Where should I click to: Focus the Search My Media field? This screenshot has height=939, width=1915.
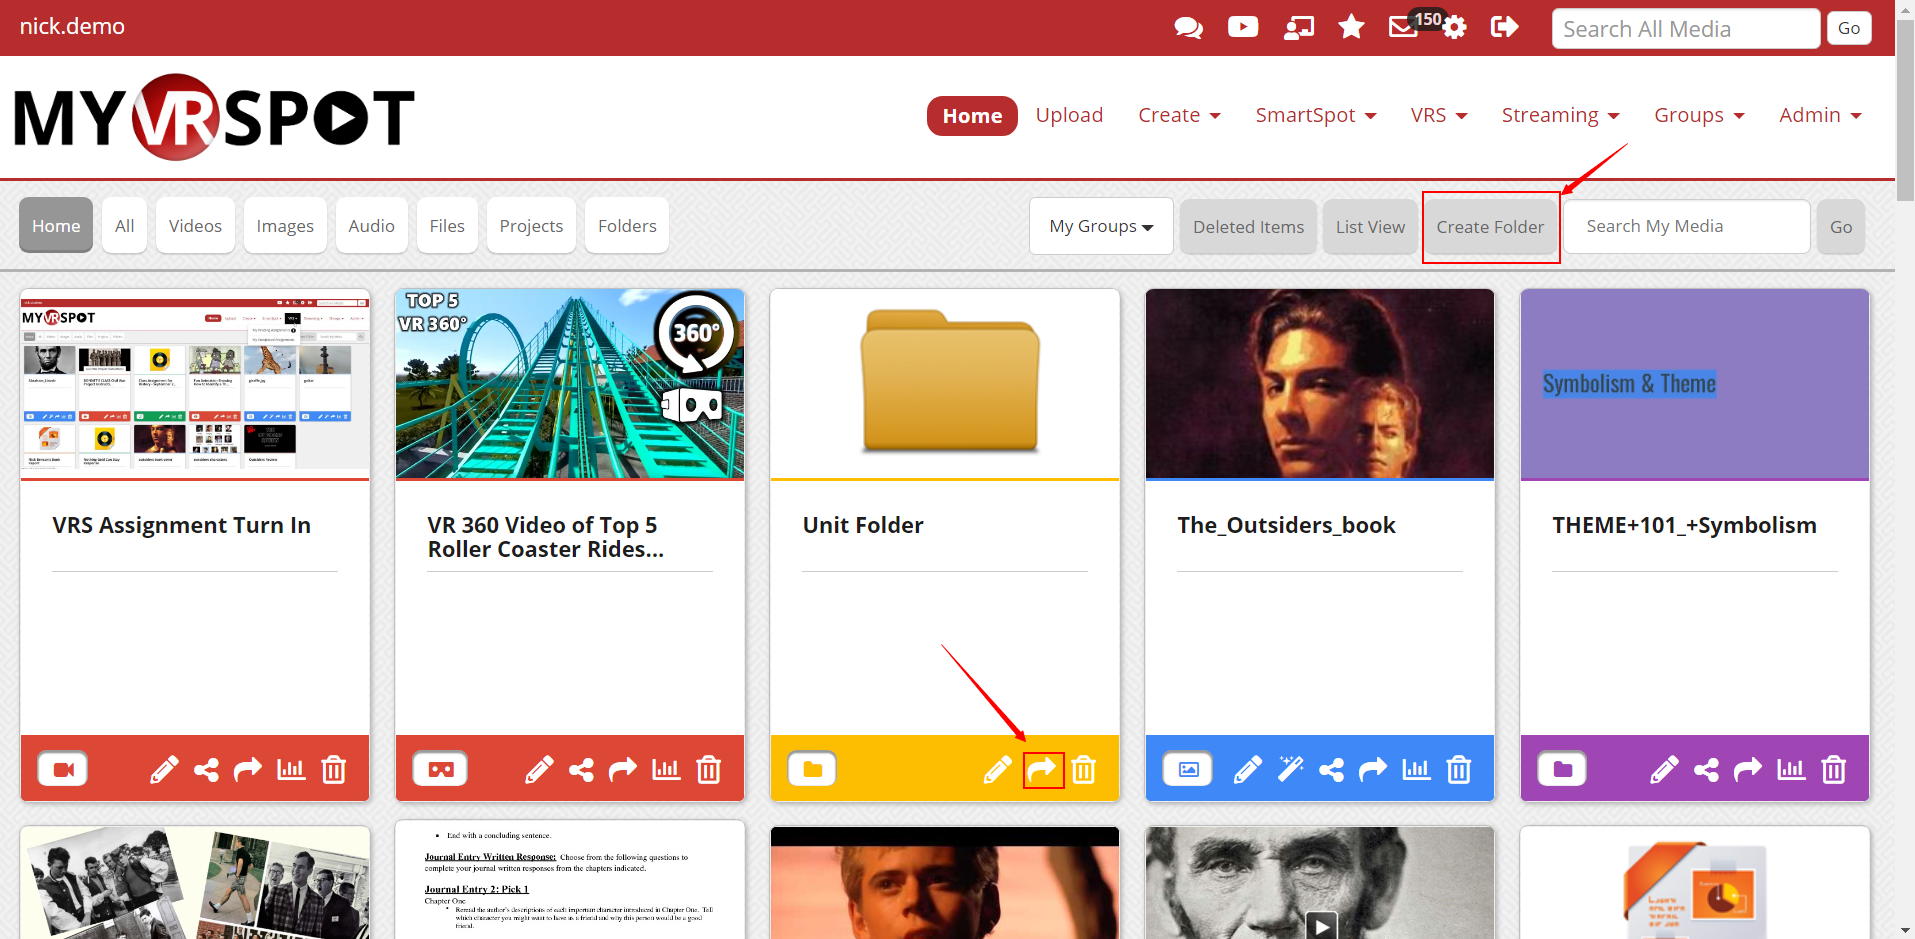pyautogui.click(x=1686, y=227)
